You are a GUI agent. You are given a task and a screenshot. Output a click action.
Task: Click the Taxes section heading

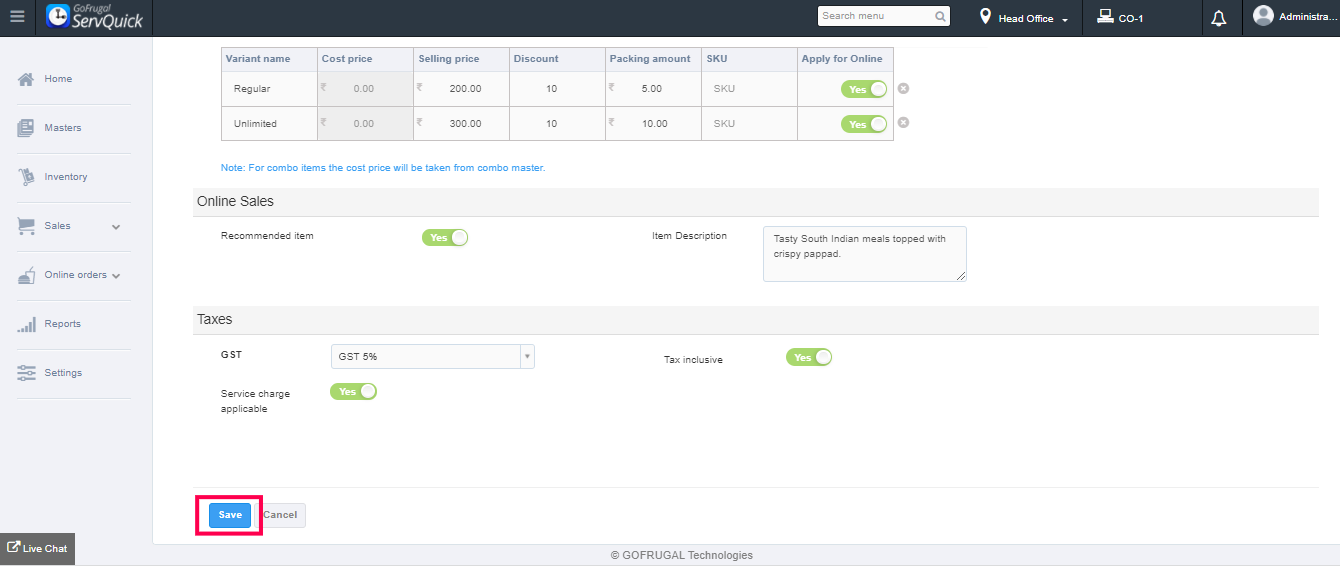click(x=214, y=320)
